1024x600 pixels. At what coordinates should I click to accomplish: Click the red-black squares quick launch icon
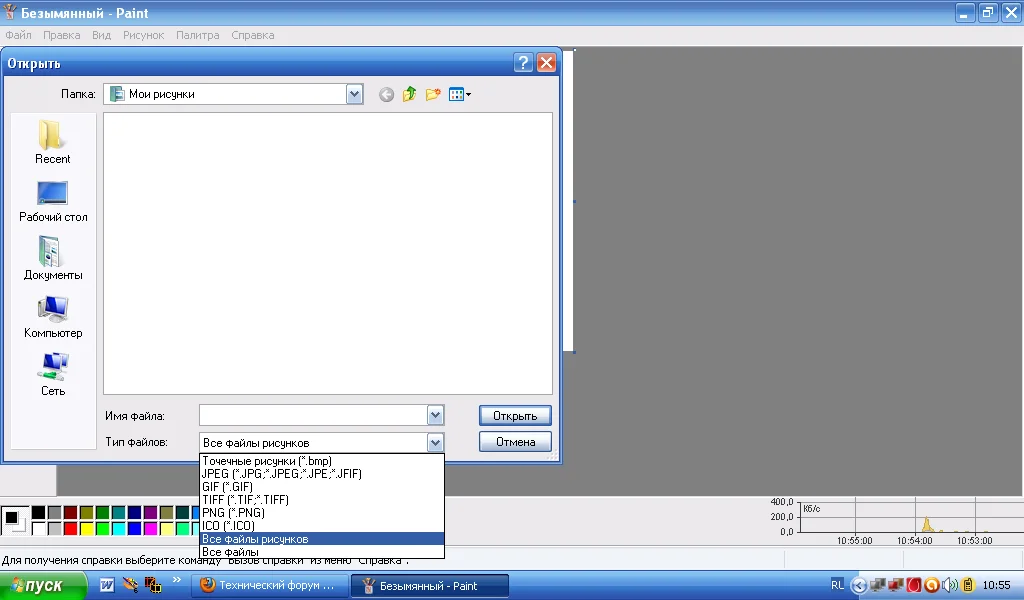coord(153,586)
